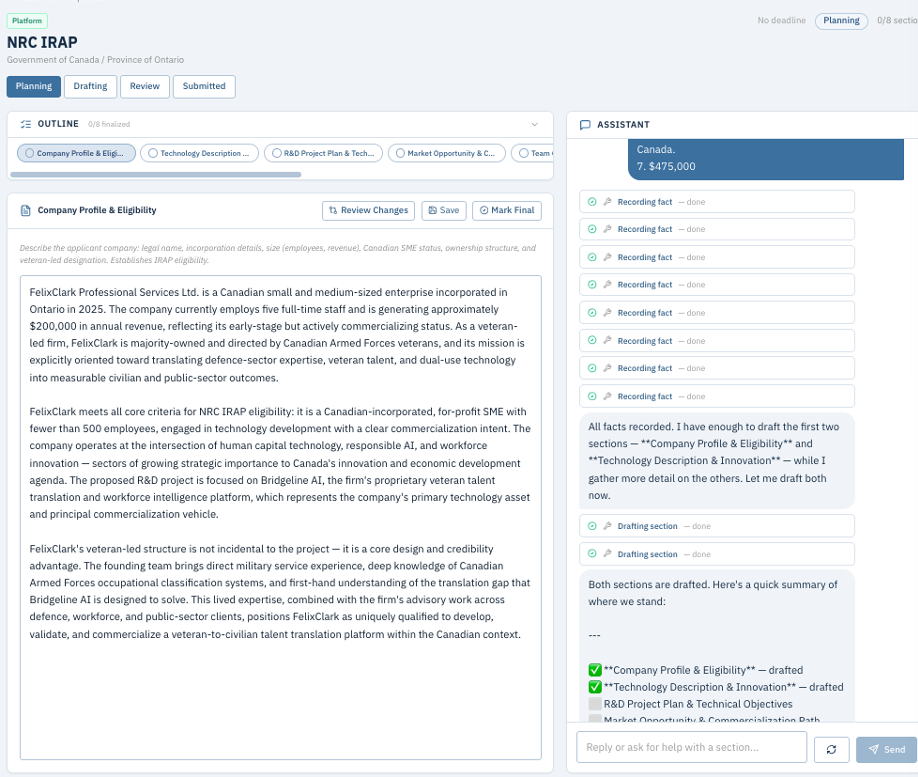Open the Drafting stage tab
Image resolution: width=918 pixels, height=777 pixels.
pos(90,86)
